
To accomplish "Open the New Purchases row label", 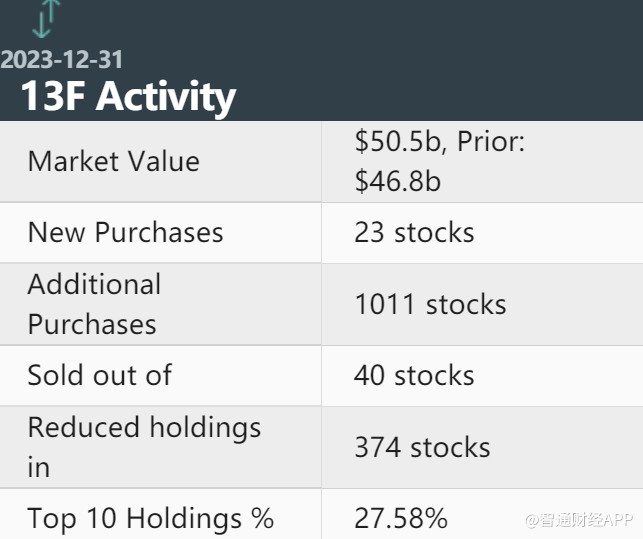I will click(x=125, y=232).
